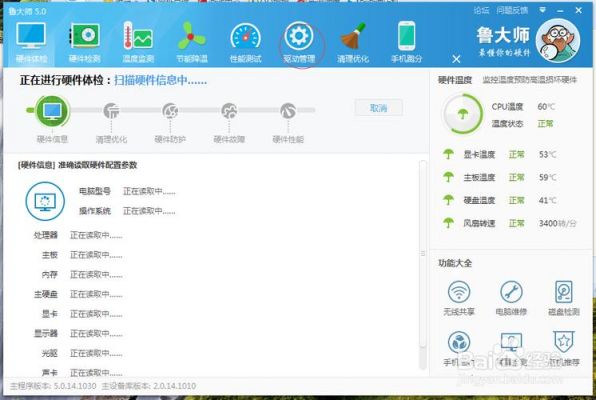Click the circular CPU temperature gauge
596x400 pixels.
(462, 114)
